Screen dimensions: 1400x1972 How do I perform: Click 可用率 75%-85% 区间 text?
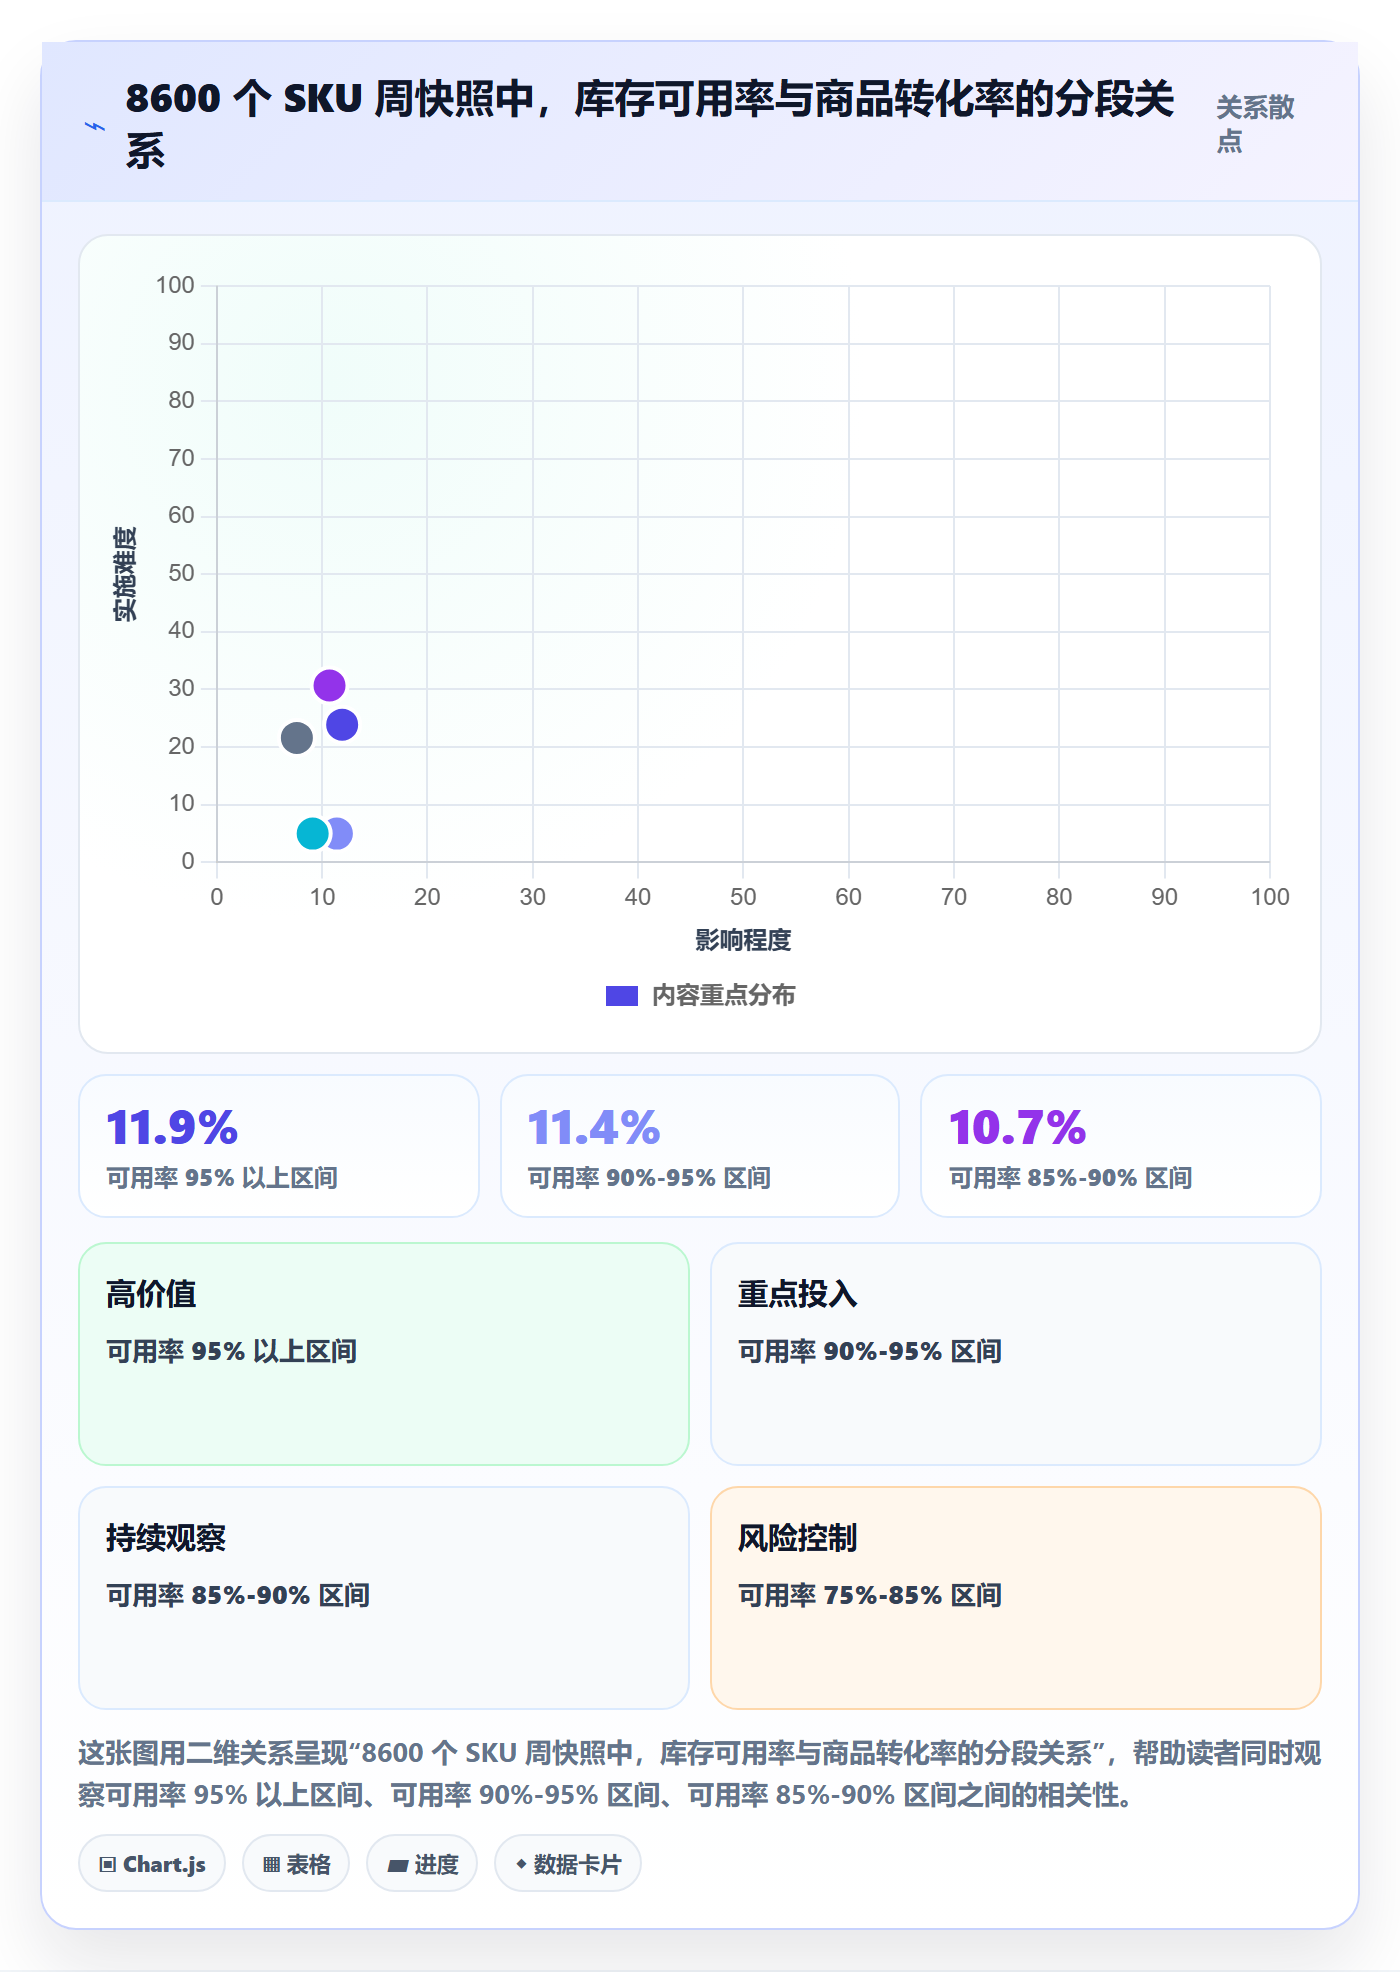(x=870, y=1595)
